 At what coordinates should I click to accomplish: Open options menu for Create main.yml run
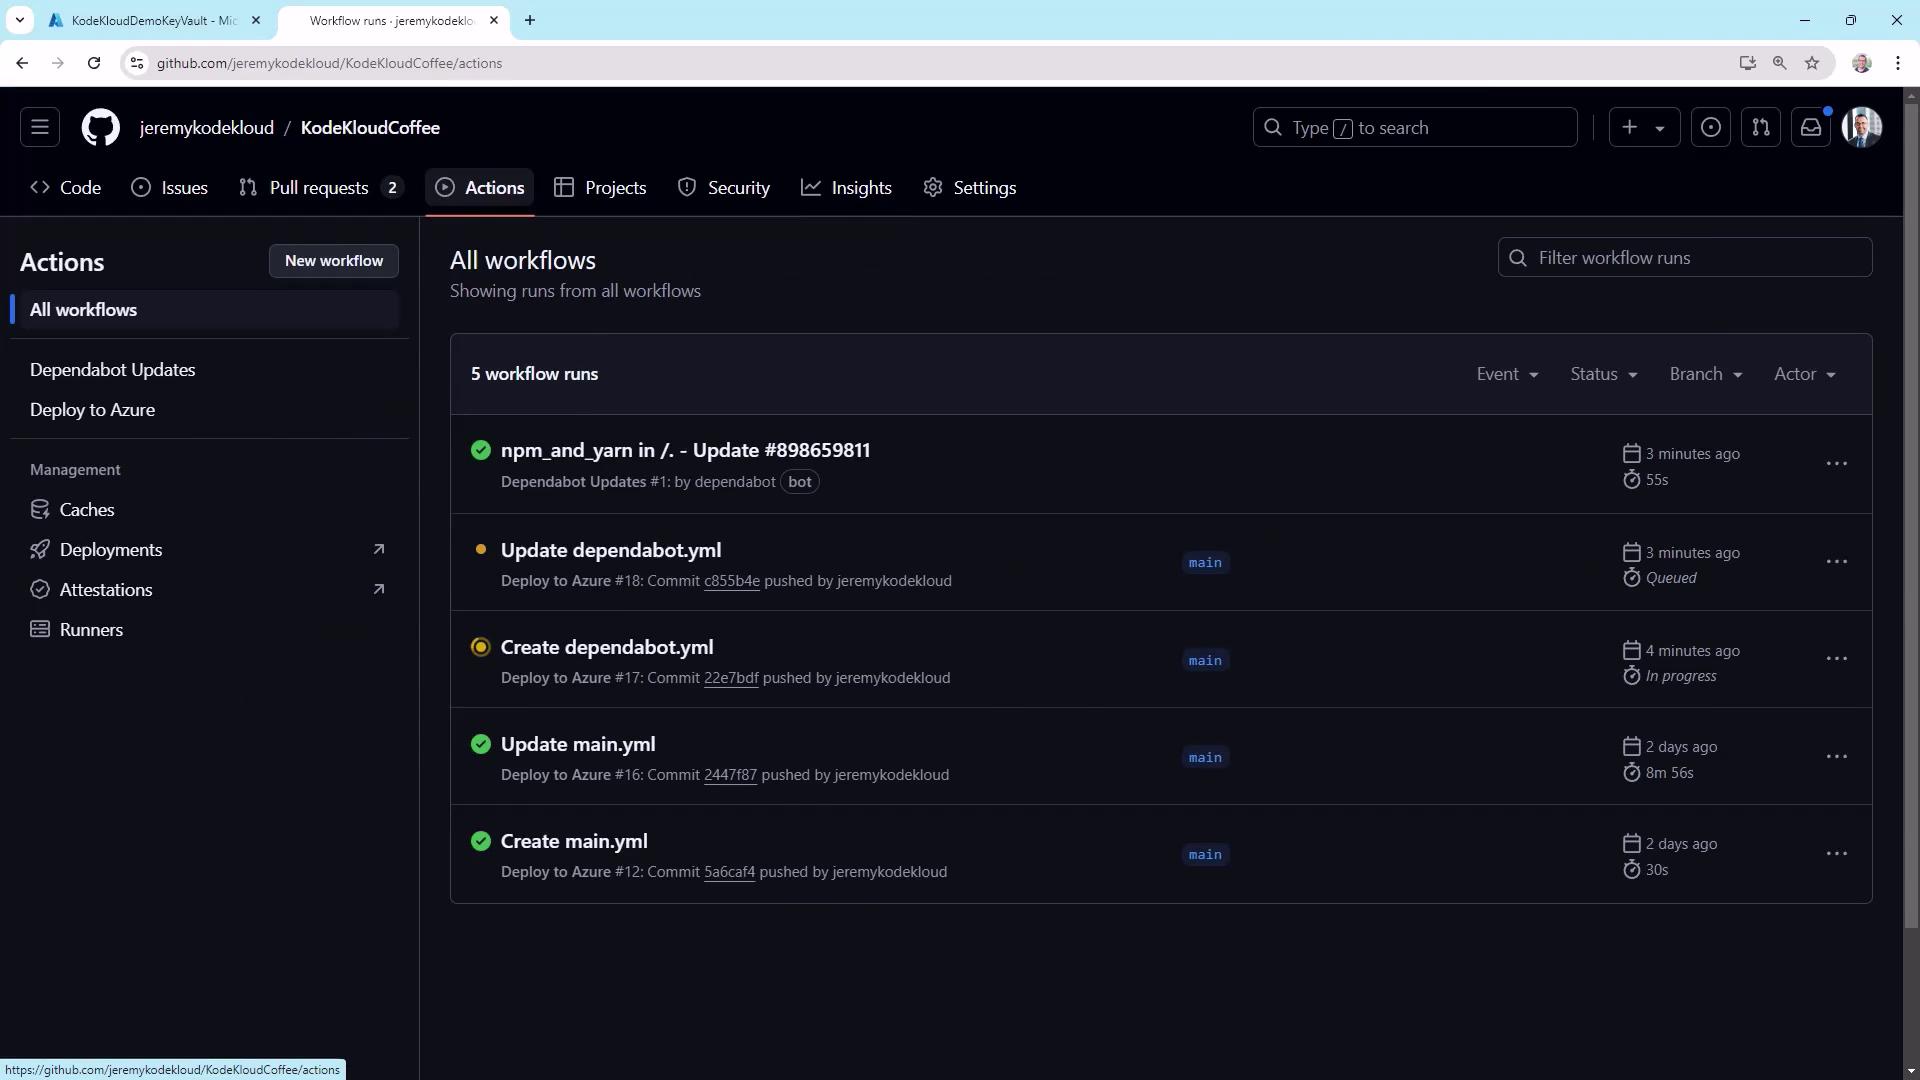click(1836, 854)
